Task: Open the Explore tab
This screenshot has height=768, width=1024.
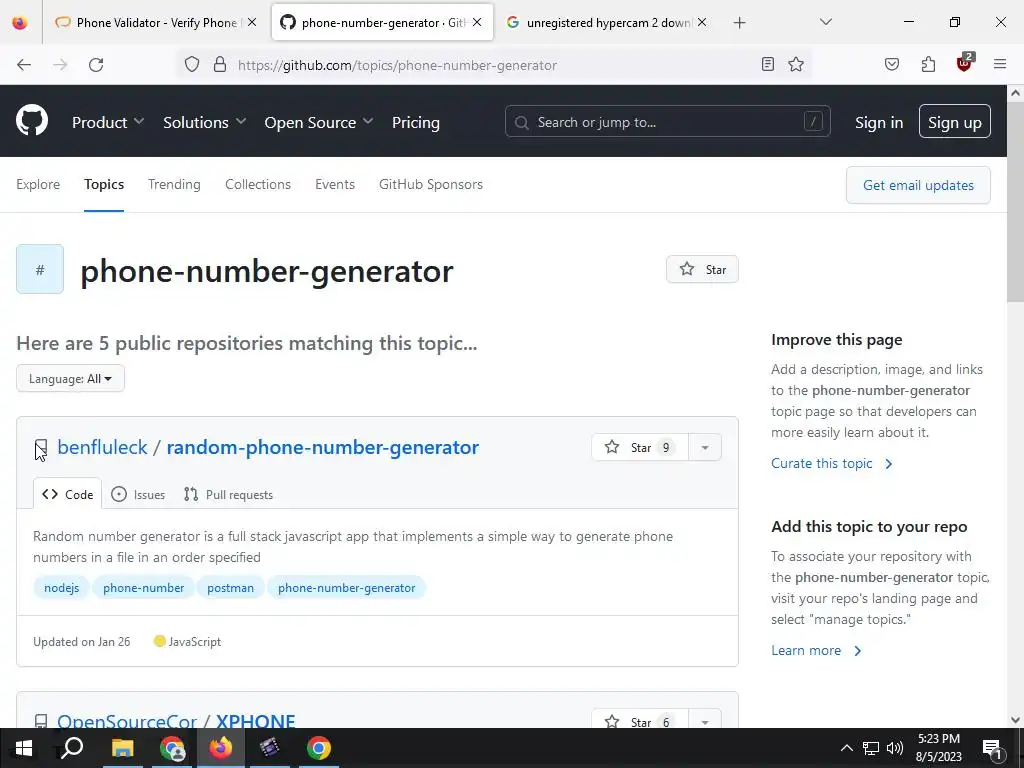Action: click(38, 184)
